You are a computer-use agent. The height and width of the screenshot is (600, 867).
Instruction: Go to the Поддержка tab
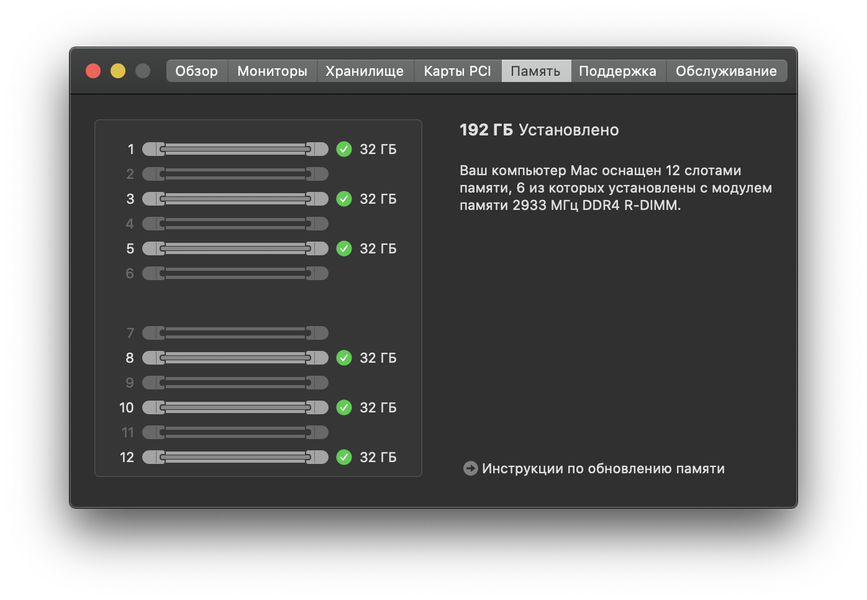pos(617,71)
